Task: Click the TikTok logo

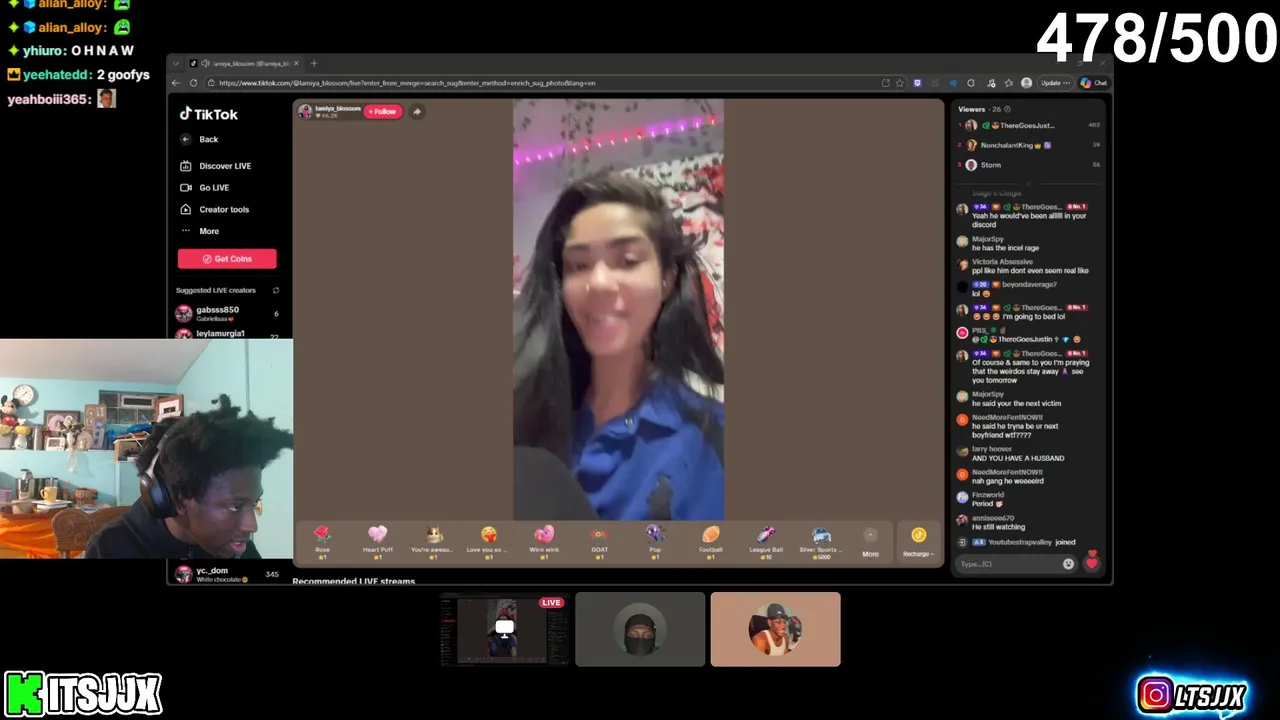Action: (x=208, y=114)
